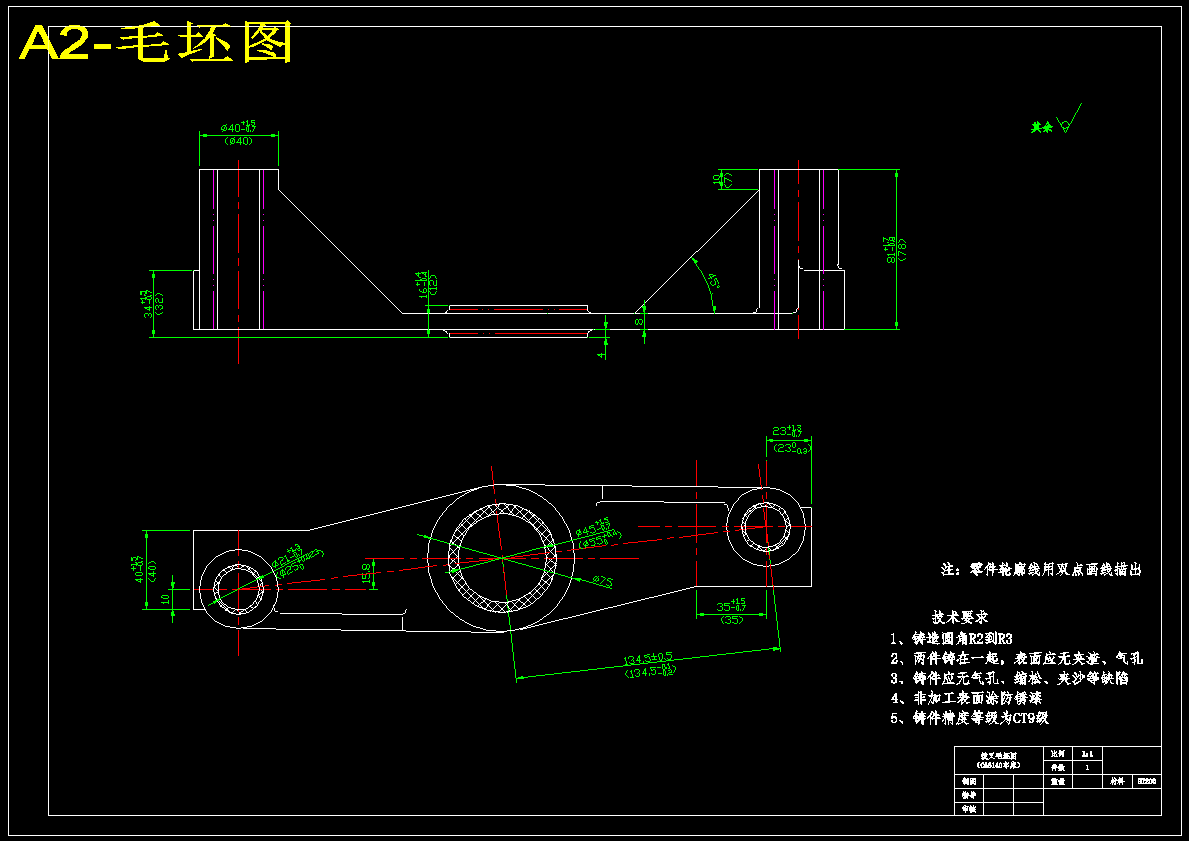This screenshot has height=841, width=1189.
Task: Select the 16 (12) thickness dimension
Action: 428,283
